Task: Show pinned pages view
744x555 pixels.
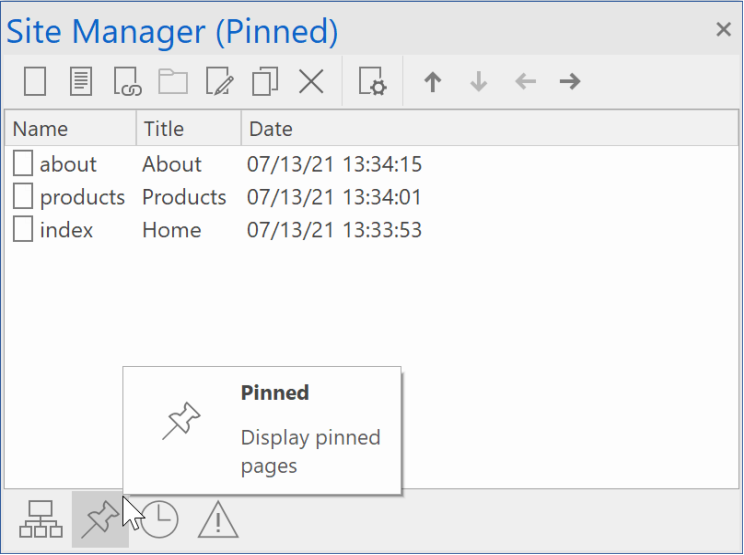Action: (100, 519)
